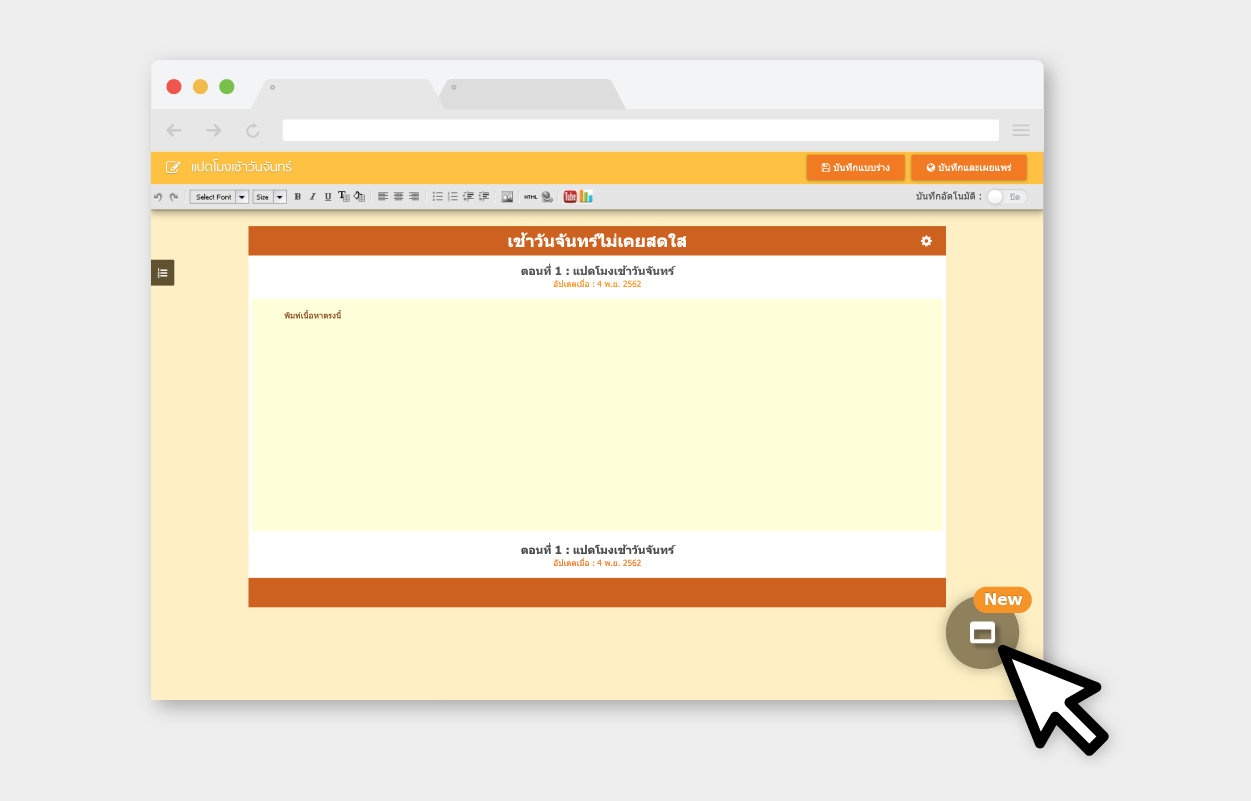Image resolution: width=1251 pixels, height=801 pixels.
Task: Apply italic formatting
Action: pyautogui.click(x=312, y=197)
